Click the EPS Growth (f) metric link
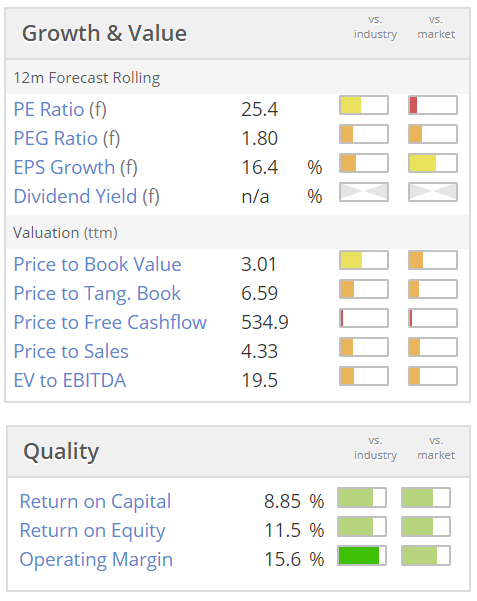The height and width of the screenshot is (601, 477). tap(76, 167)
